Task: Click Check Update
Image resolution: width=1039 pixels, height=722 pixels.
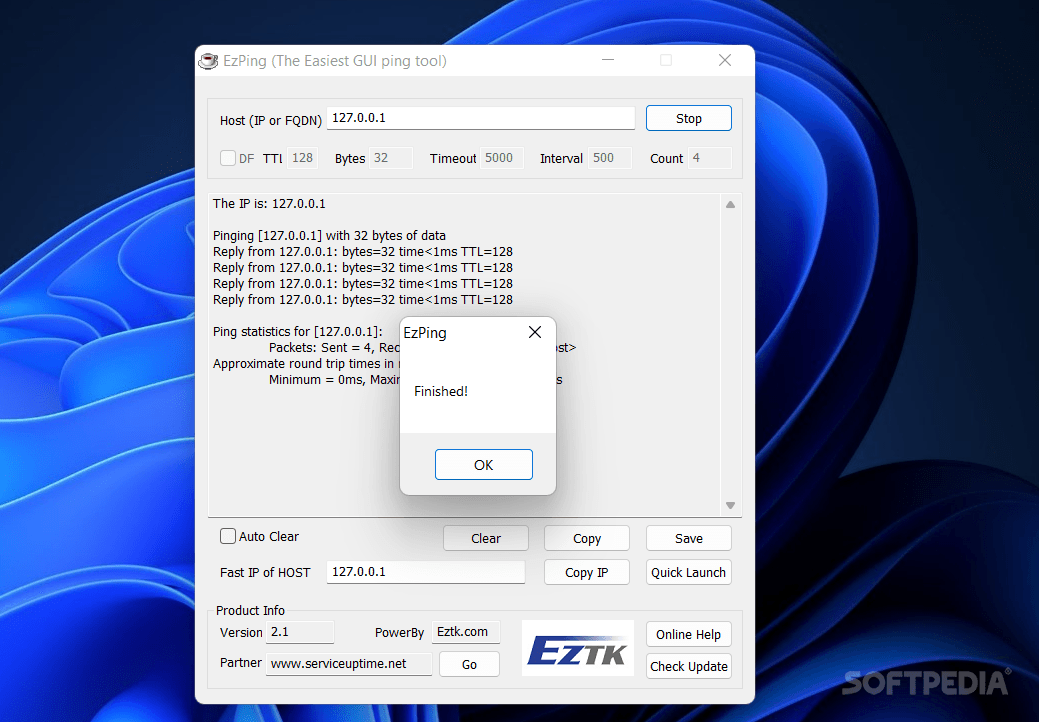Action: 688,666
